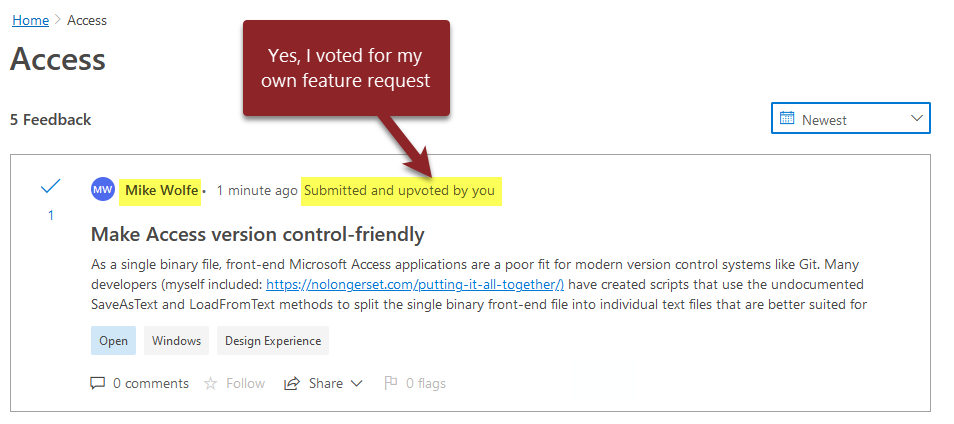This screenshot has height=424, width=954.
Task: Click the Access breadcrumb item
Action: point(87,20)
